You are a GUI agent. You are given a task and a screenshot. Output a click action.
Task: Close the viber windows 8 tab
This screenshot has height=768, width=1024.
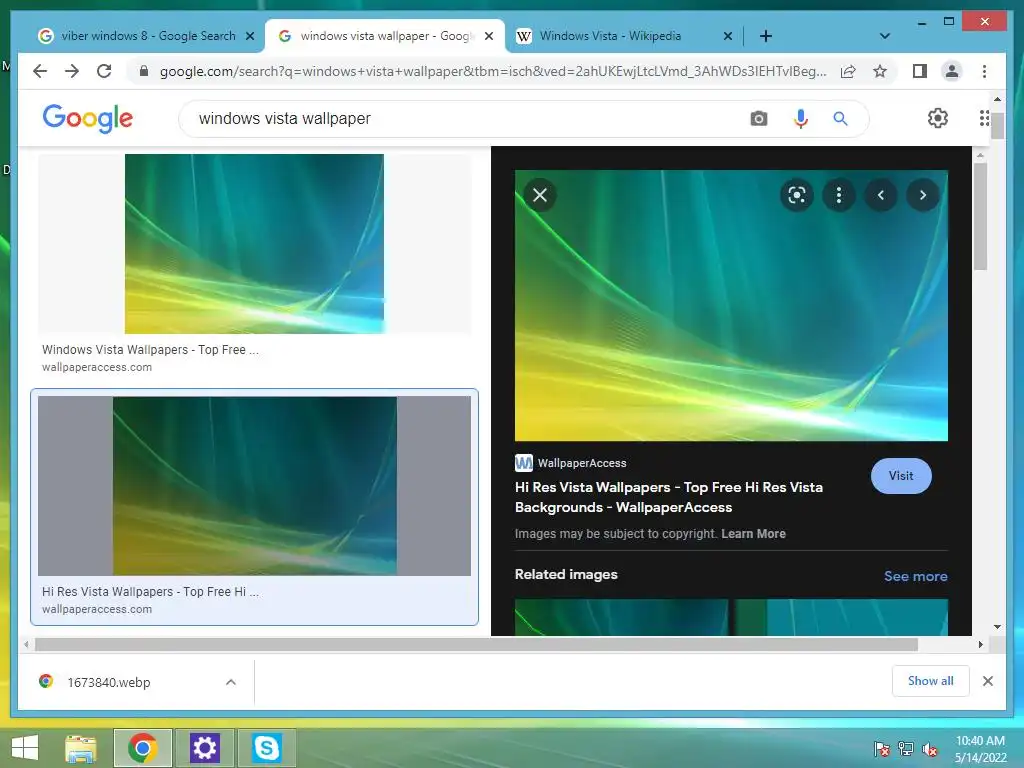pos(249,37)
